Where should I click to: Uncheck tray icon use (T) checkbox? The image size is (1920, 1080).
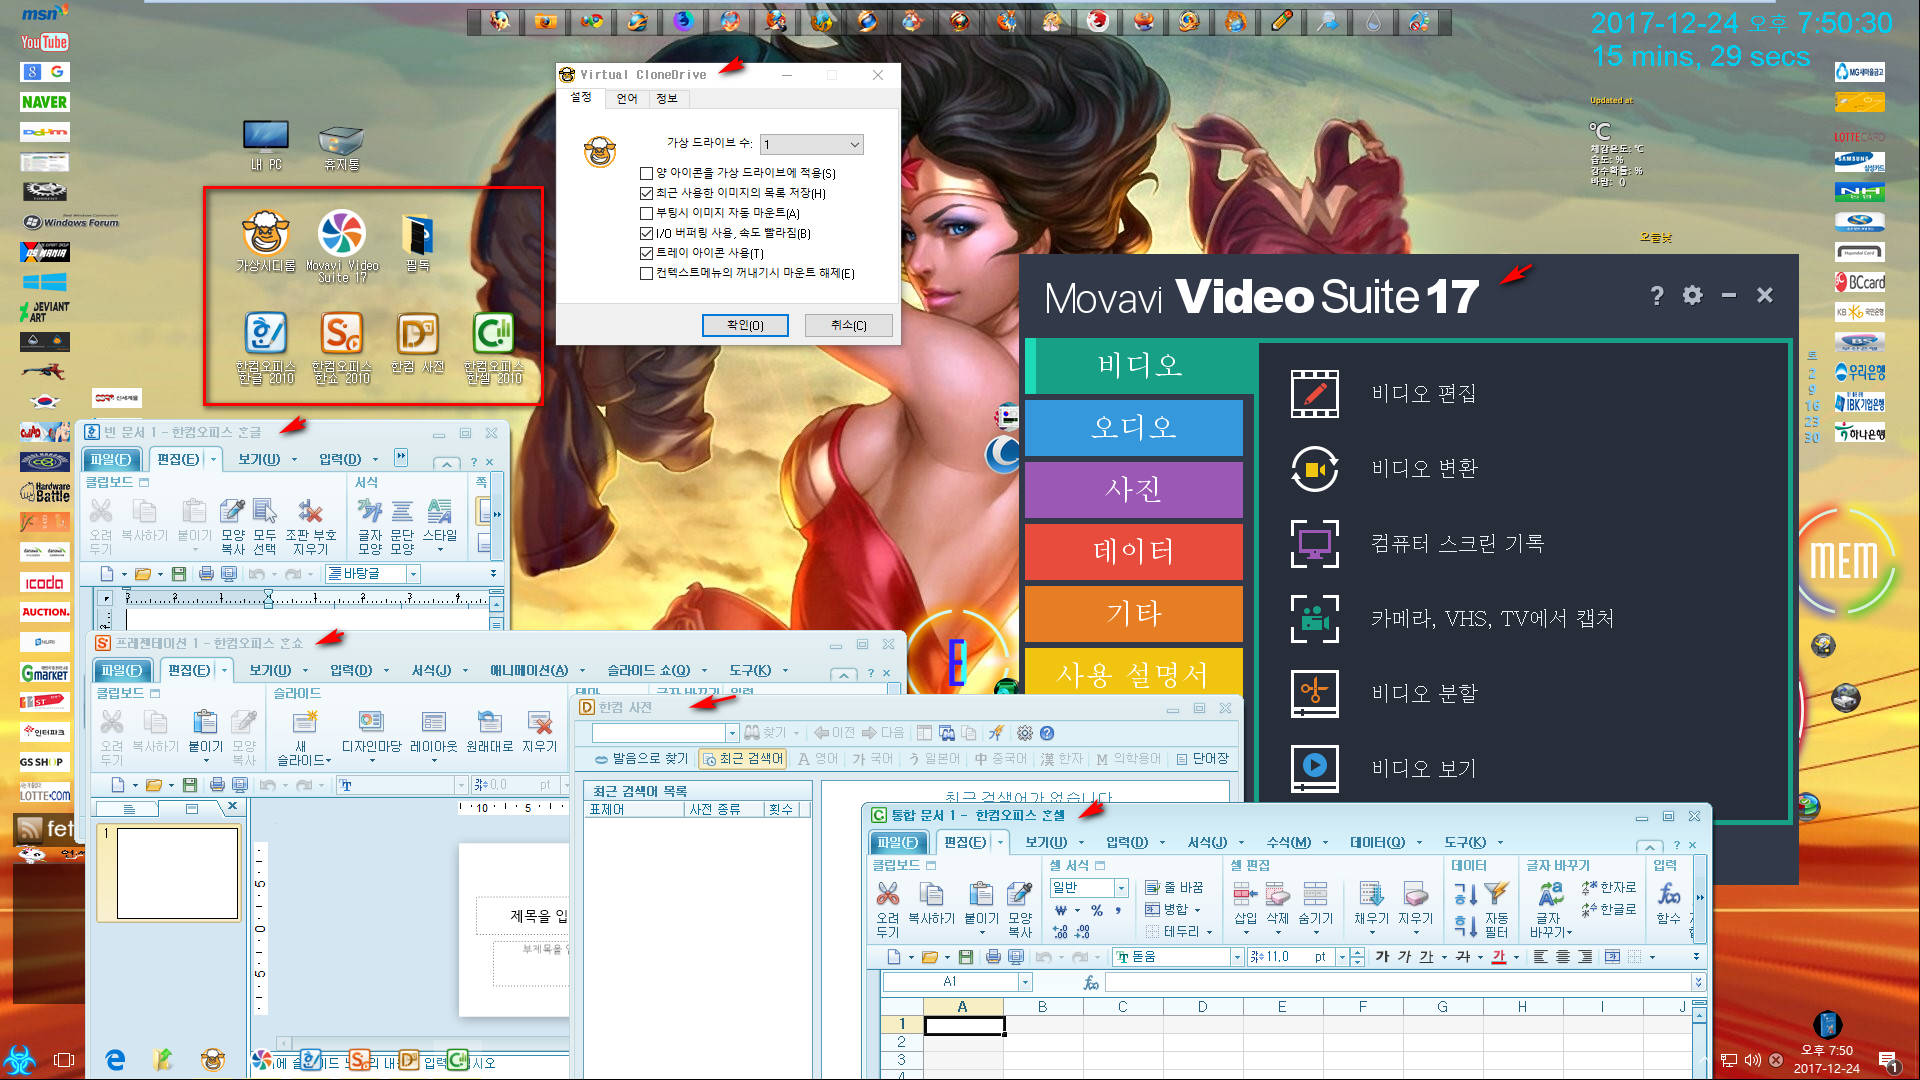point(646,253)
